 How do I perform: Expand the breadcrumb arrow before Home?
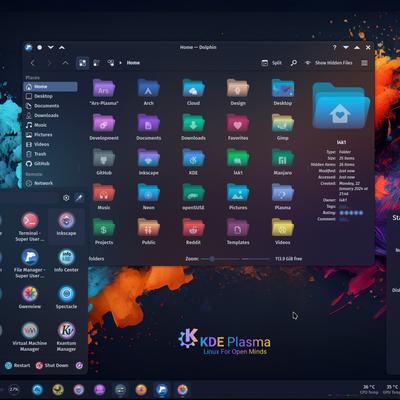pyautogui.click(x=120, y=63)
